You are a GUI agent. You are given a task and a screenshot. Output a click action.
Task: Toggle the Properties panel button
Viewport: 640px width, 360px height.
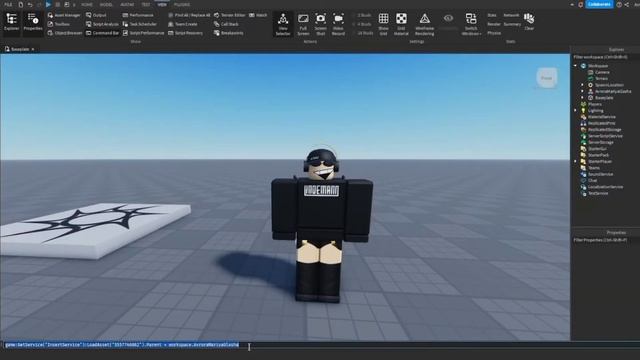point(33,22)
